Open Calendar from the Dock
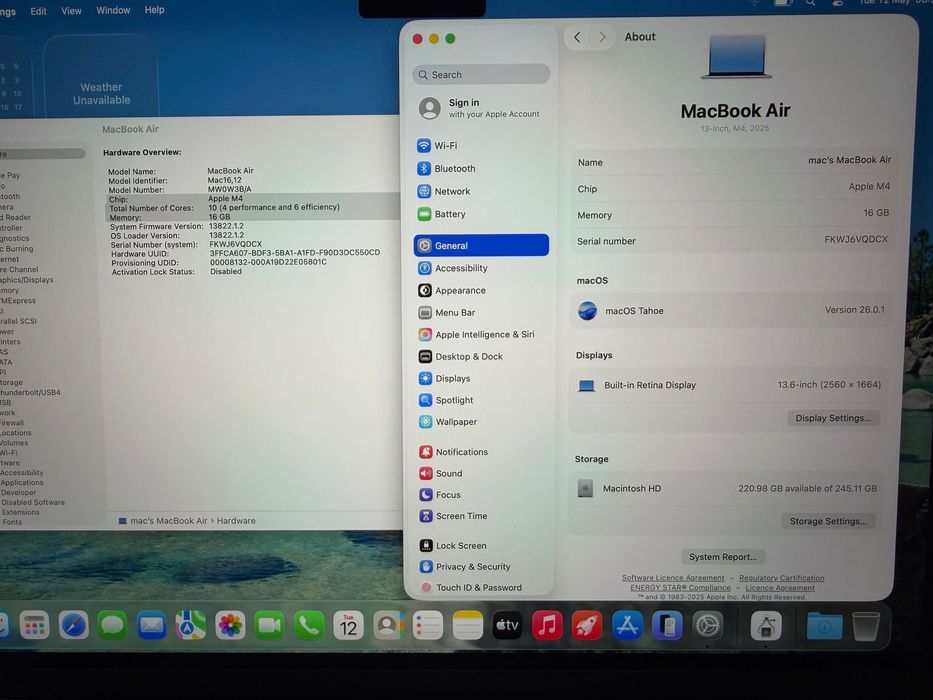 [348, 626]
